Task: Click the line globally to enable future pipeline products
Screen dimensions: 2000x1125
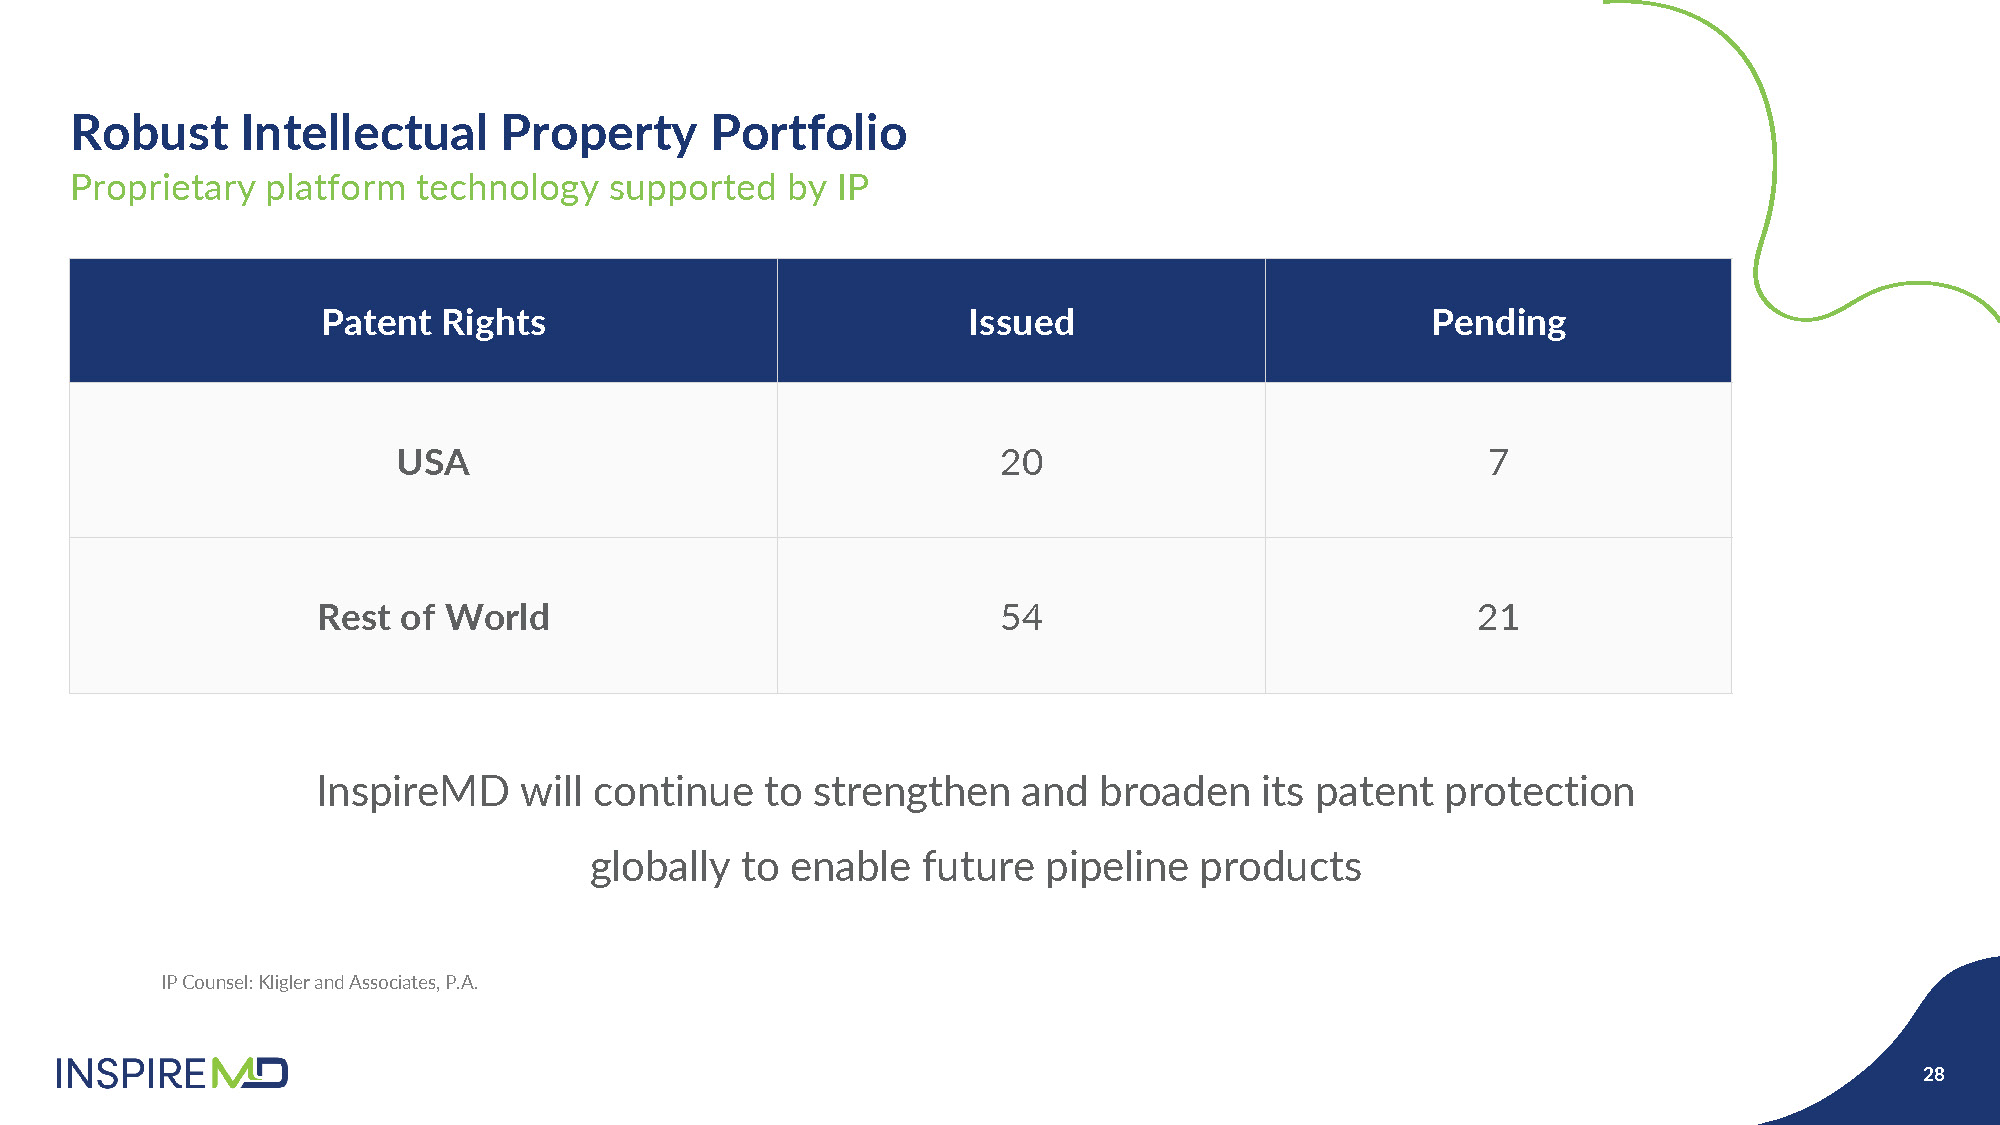Action: tap(975, 866)
